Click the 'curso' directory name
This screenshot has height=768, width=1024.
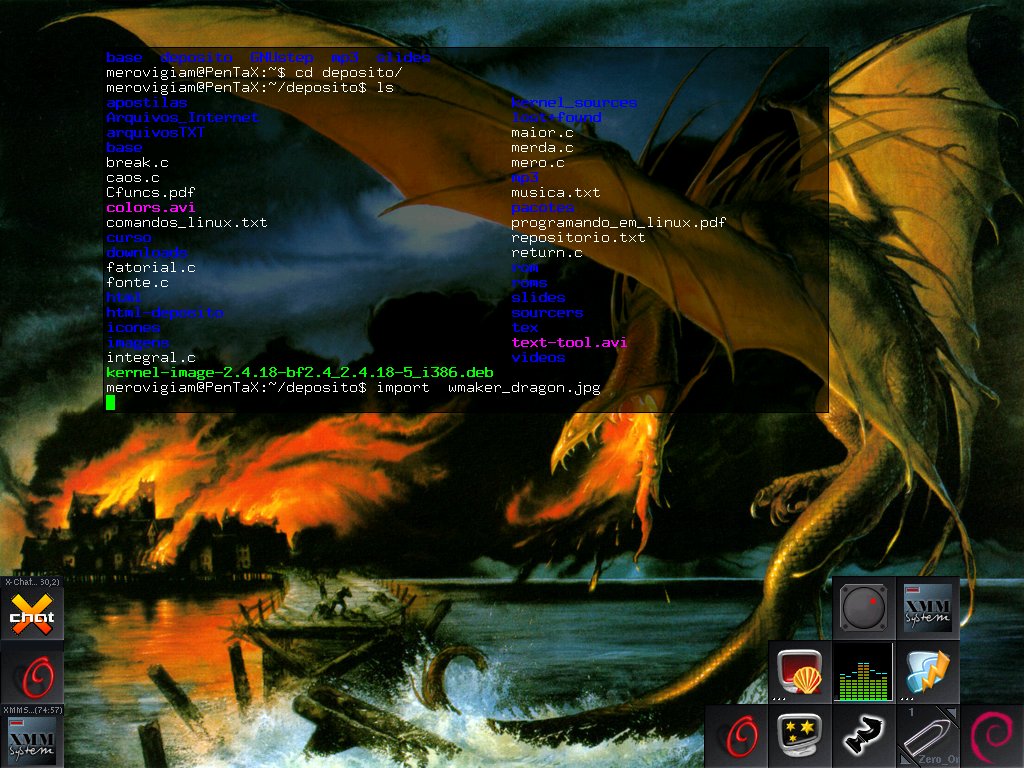129,238
